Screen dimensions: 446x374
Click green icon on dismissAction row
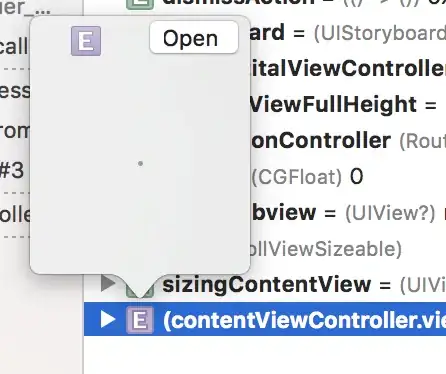pos(140,4)
